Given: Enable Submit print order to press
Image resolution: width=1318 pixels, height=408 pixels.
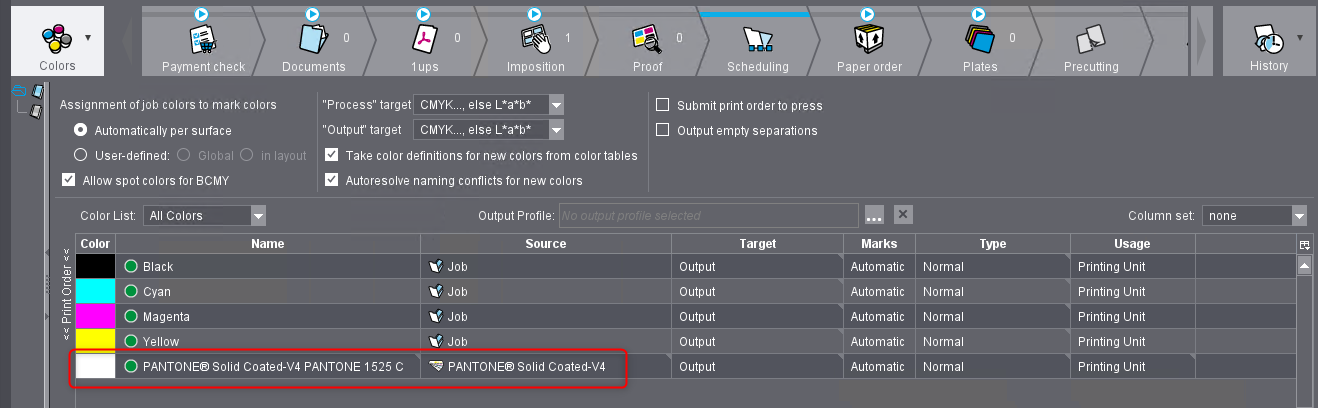Looking at the screenshot, I should pyautogui.click(x=662, y=105).
